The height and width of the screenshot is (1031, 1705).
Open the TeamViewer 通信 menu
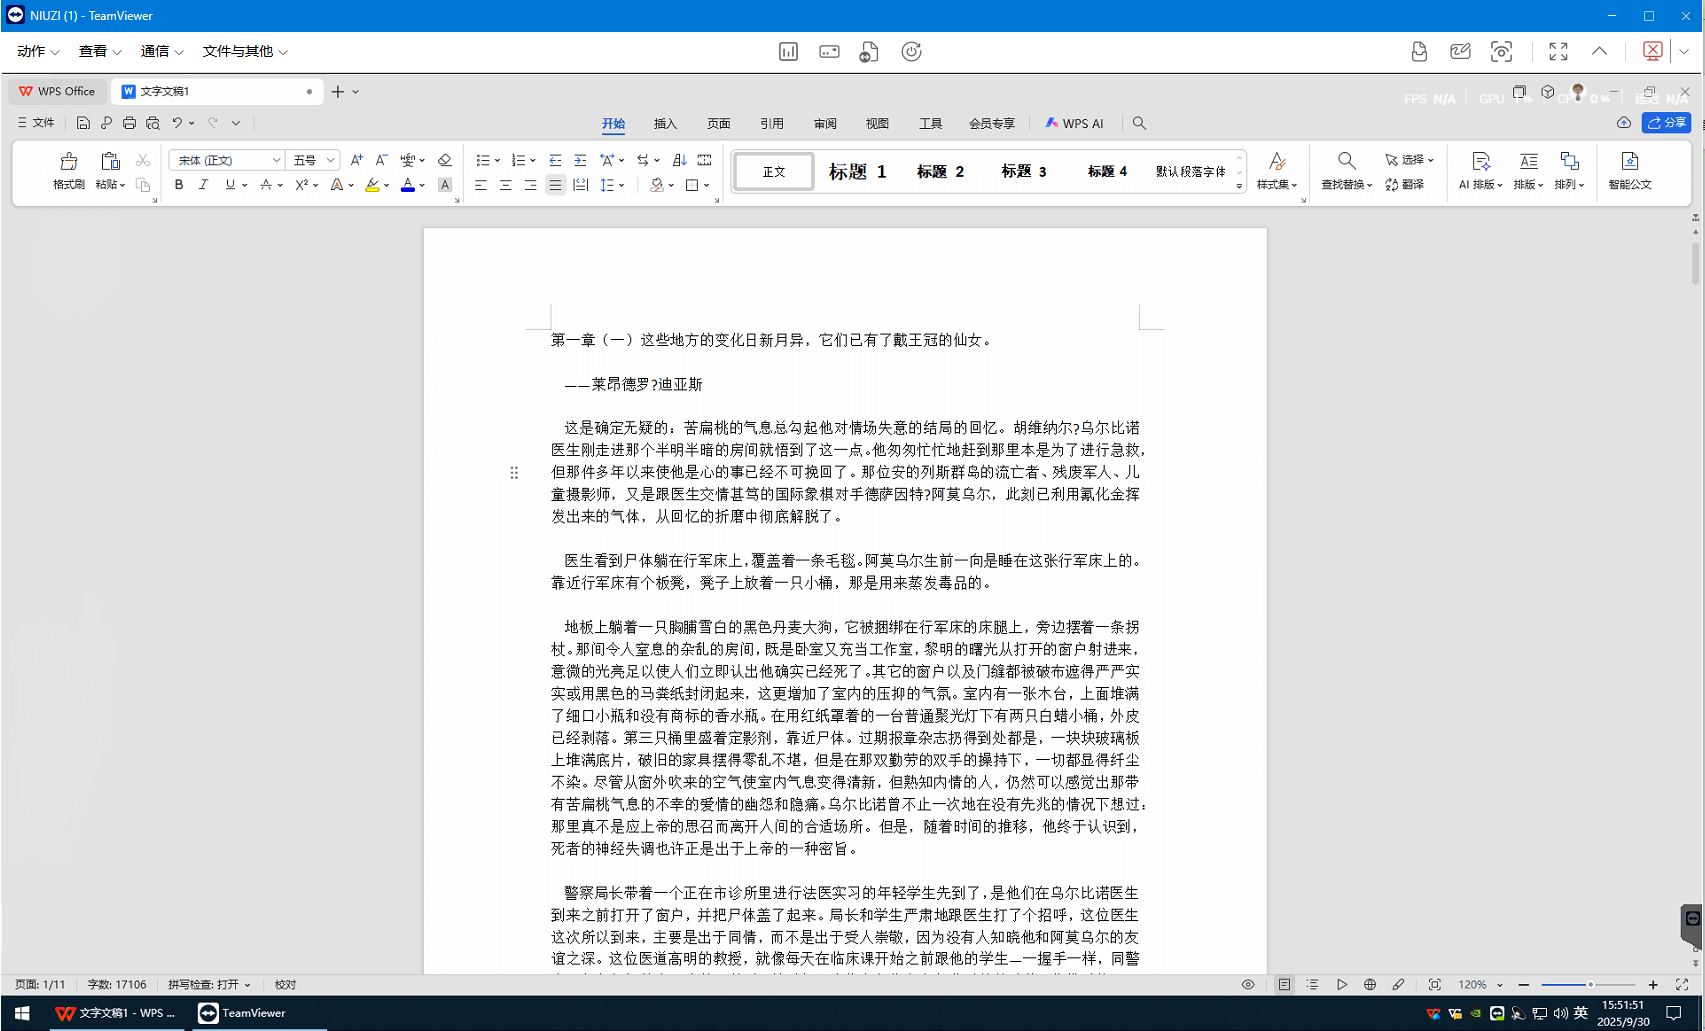pos(161,51)
